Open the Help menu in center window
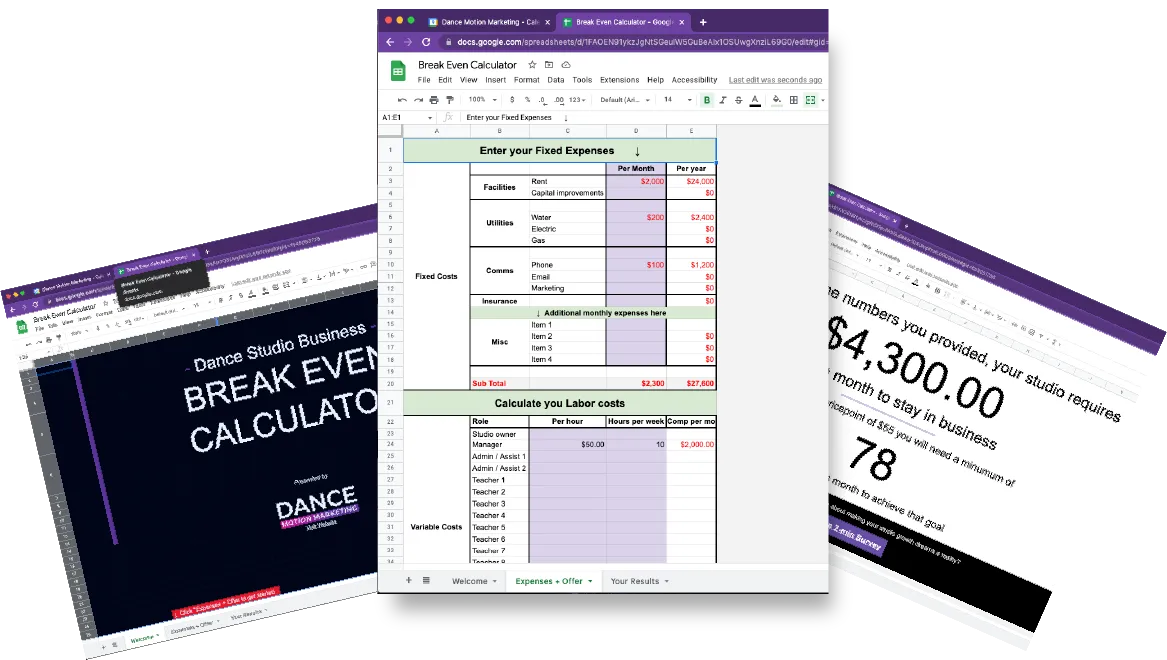This screenshot has width=1167, height=660. pyautogui.click(x=656, y=80)
